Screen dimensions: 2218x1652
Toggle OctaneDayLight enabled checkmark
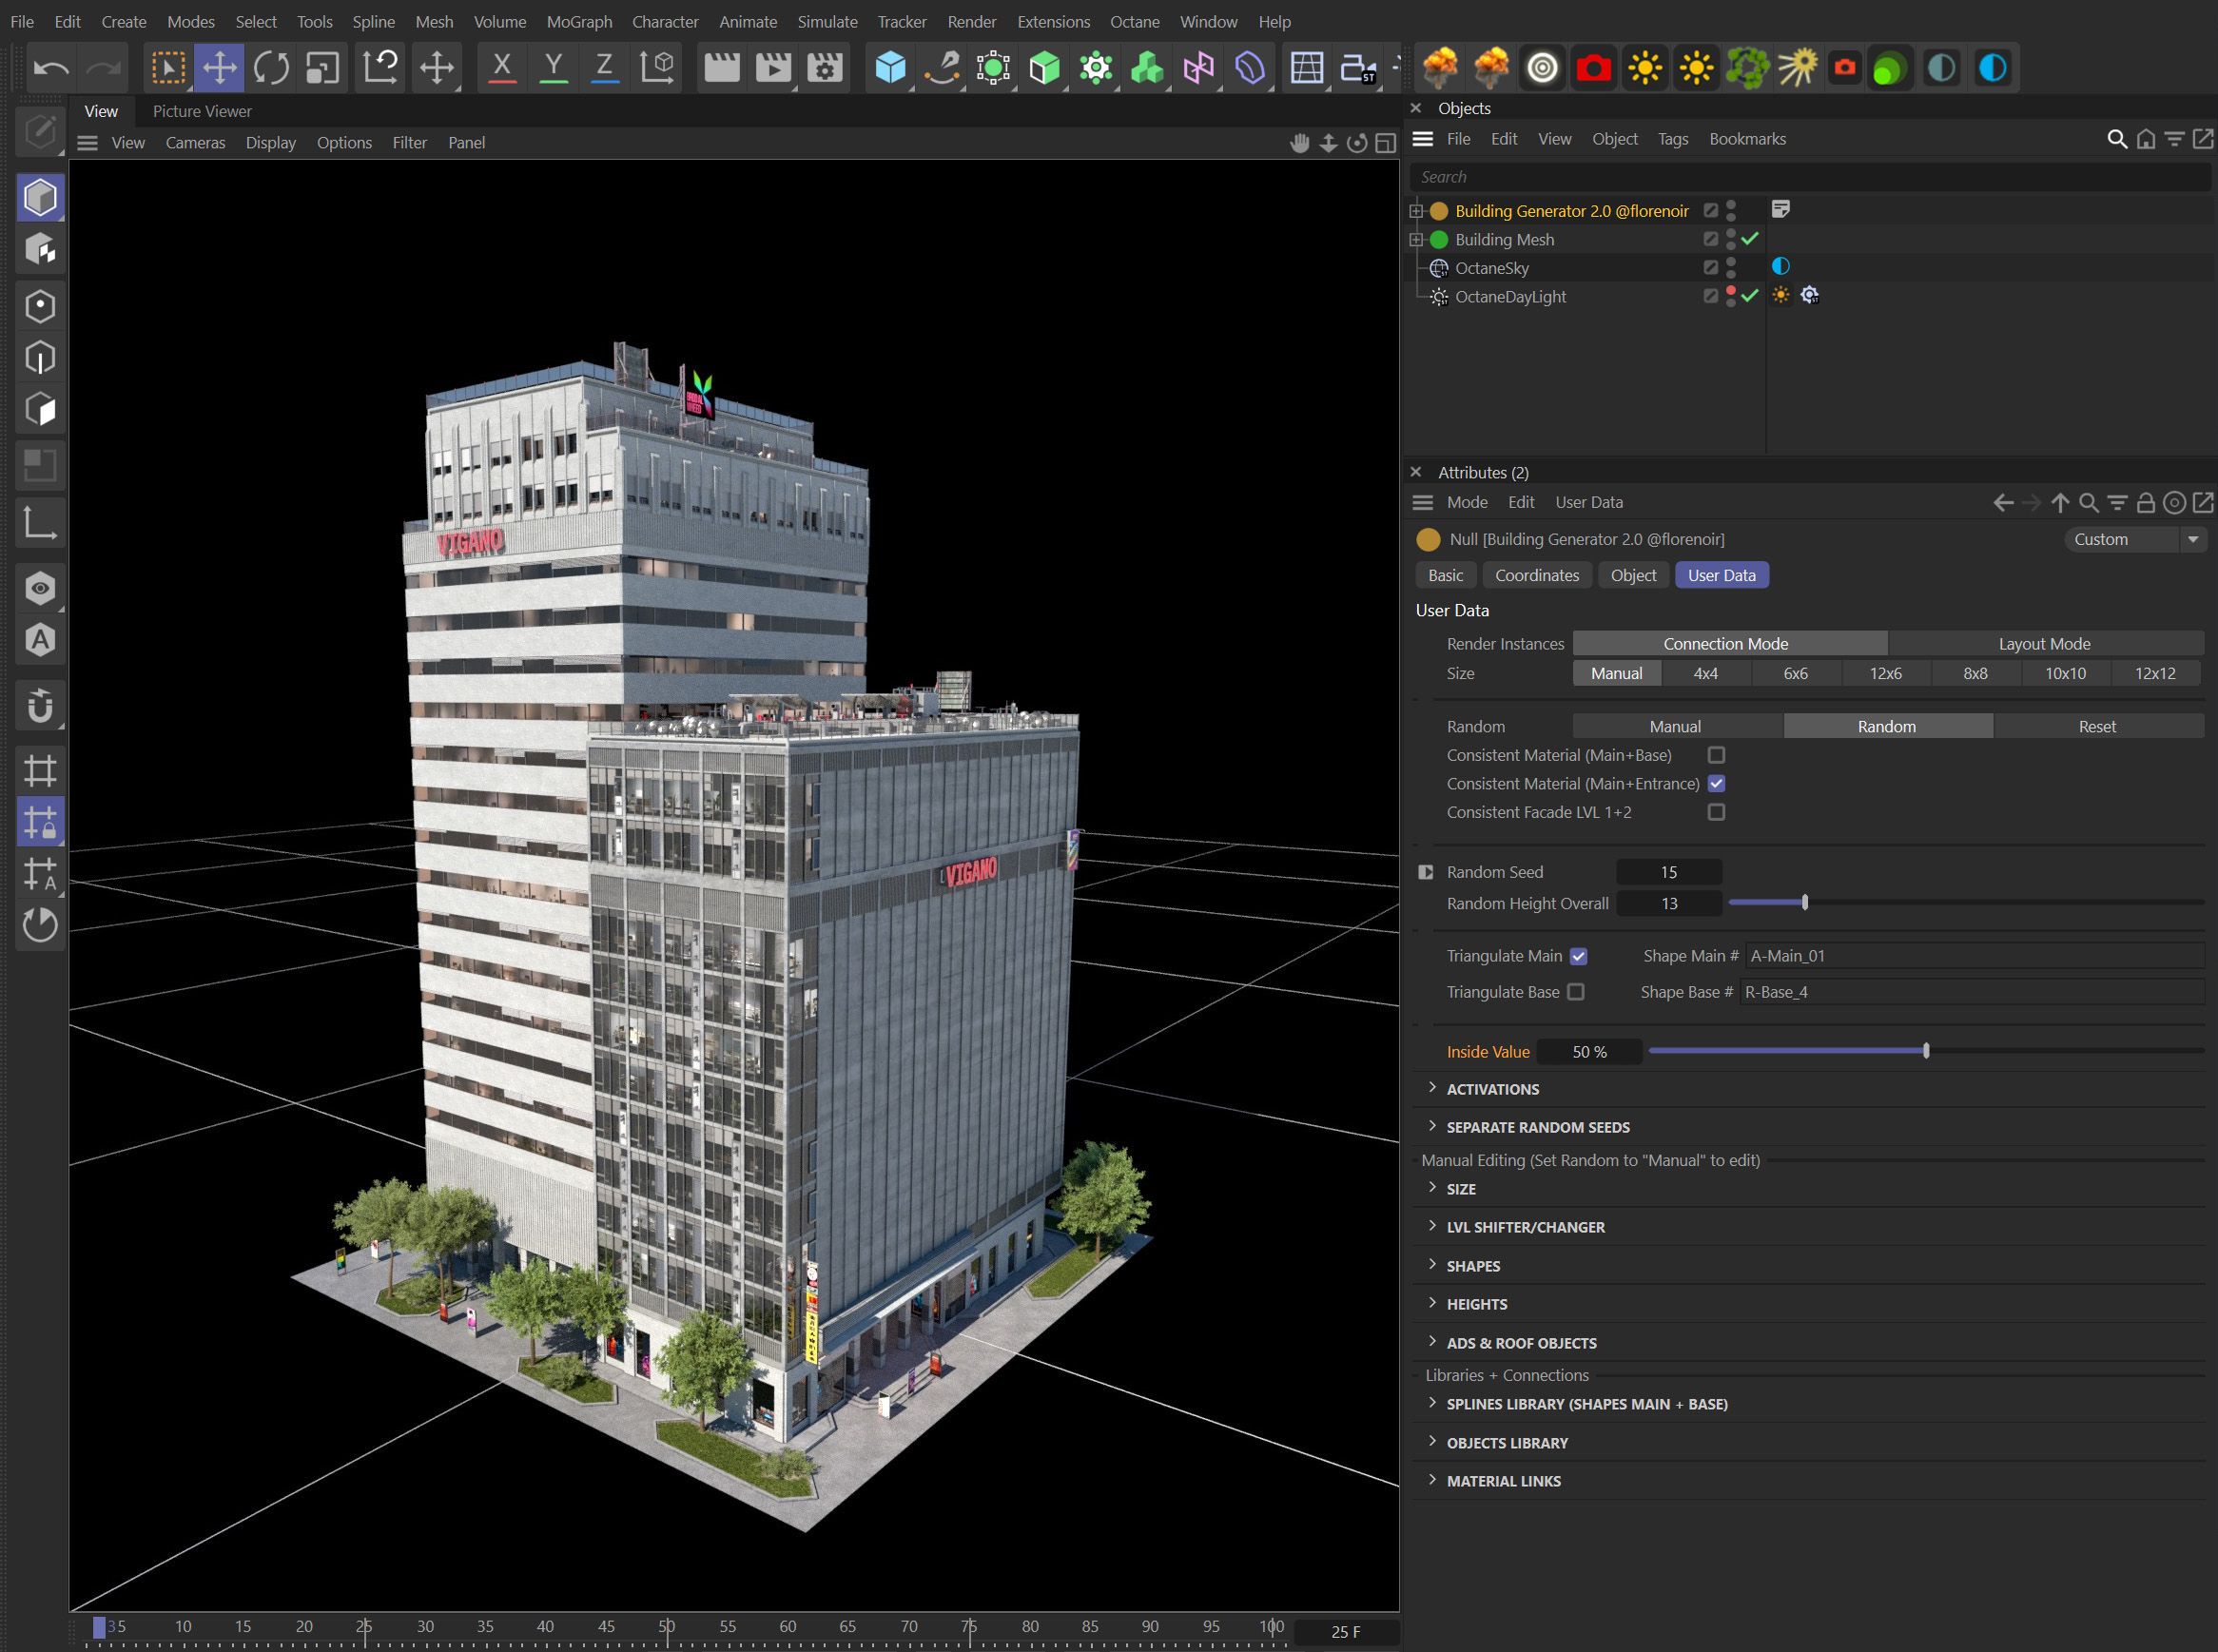pos(1750,296)
